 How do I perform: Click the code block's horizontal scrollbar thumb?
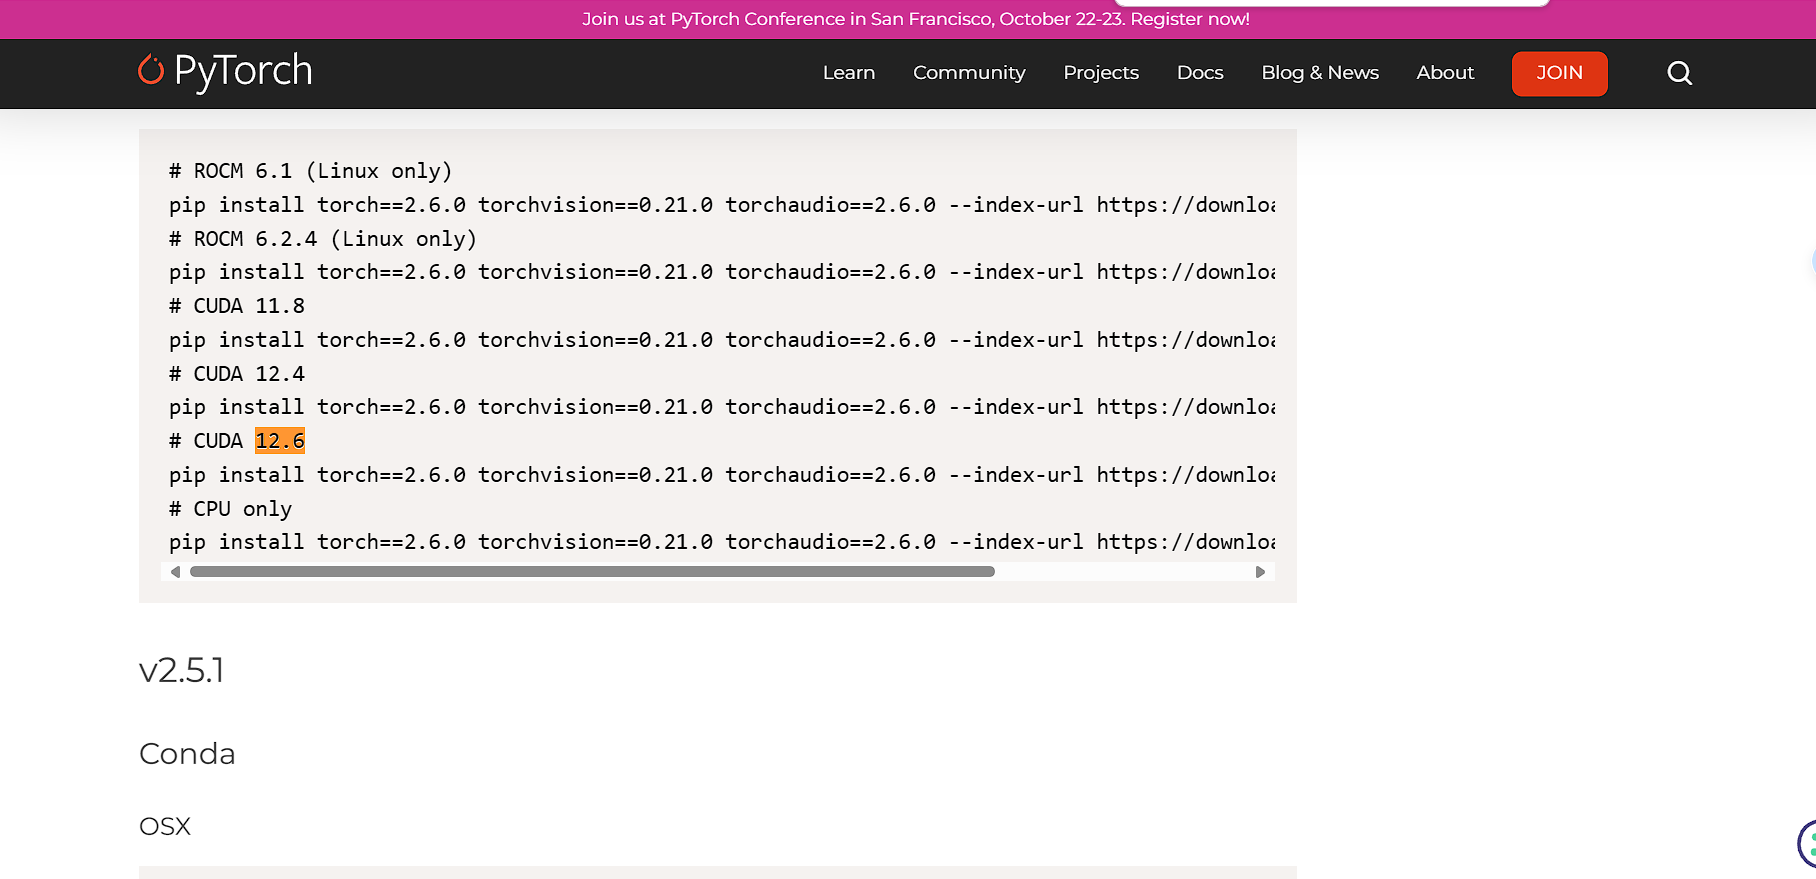(x=592, y=572)
